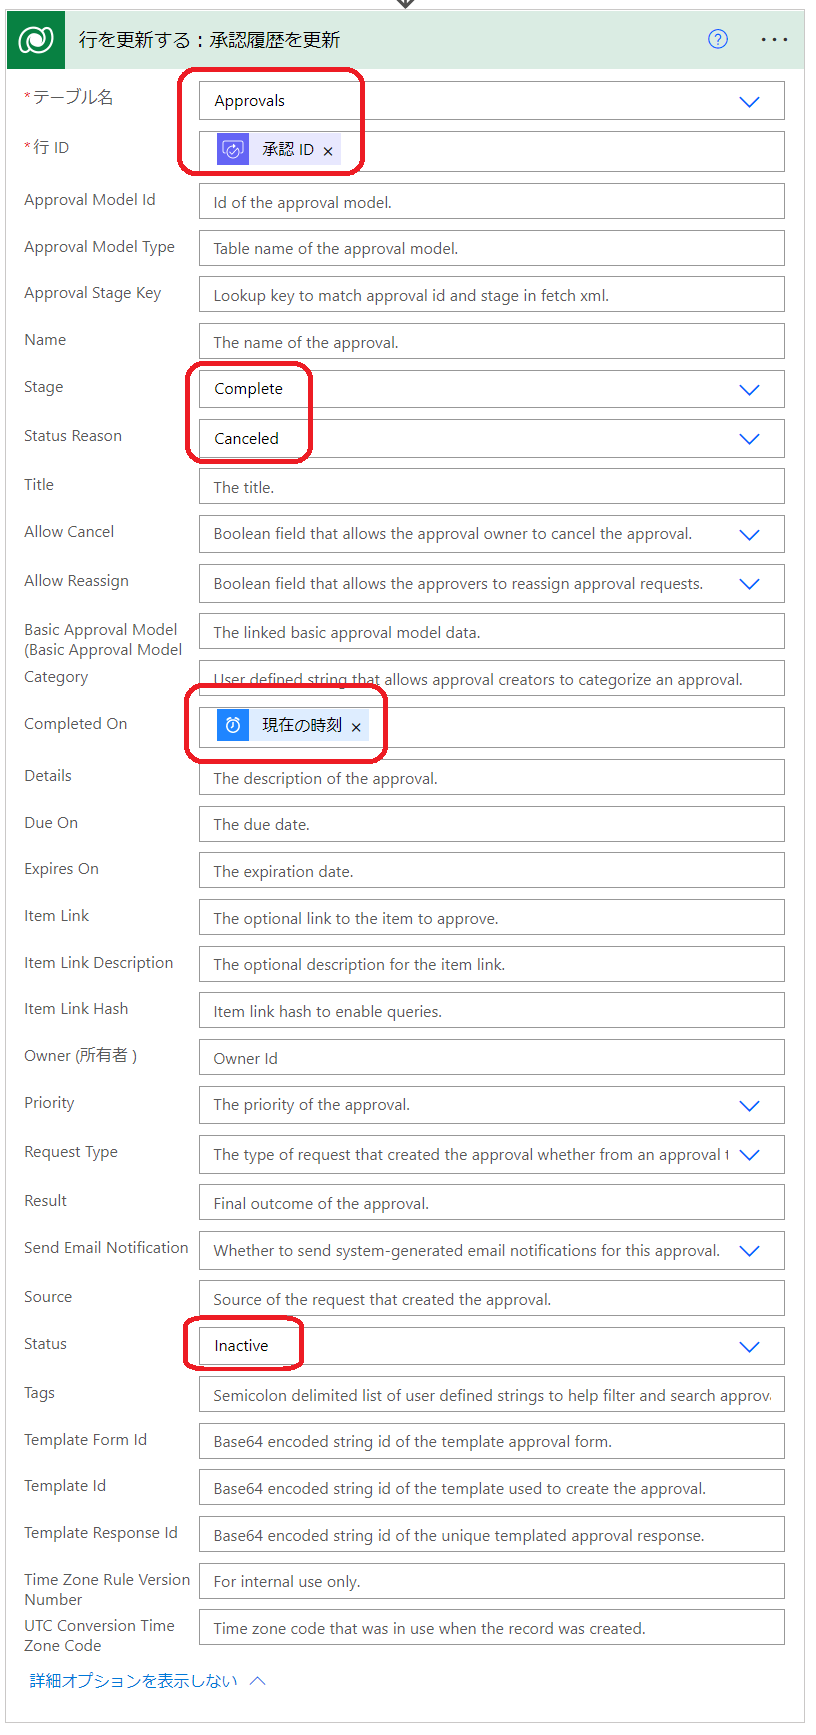Click the 現在の時刻 clock token icon
Image resolution: width=816 pixels, height=1735 pixels.
coord(233,726)
